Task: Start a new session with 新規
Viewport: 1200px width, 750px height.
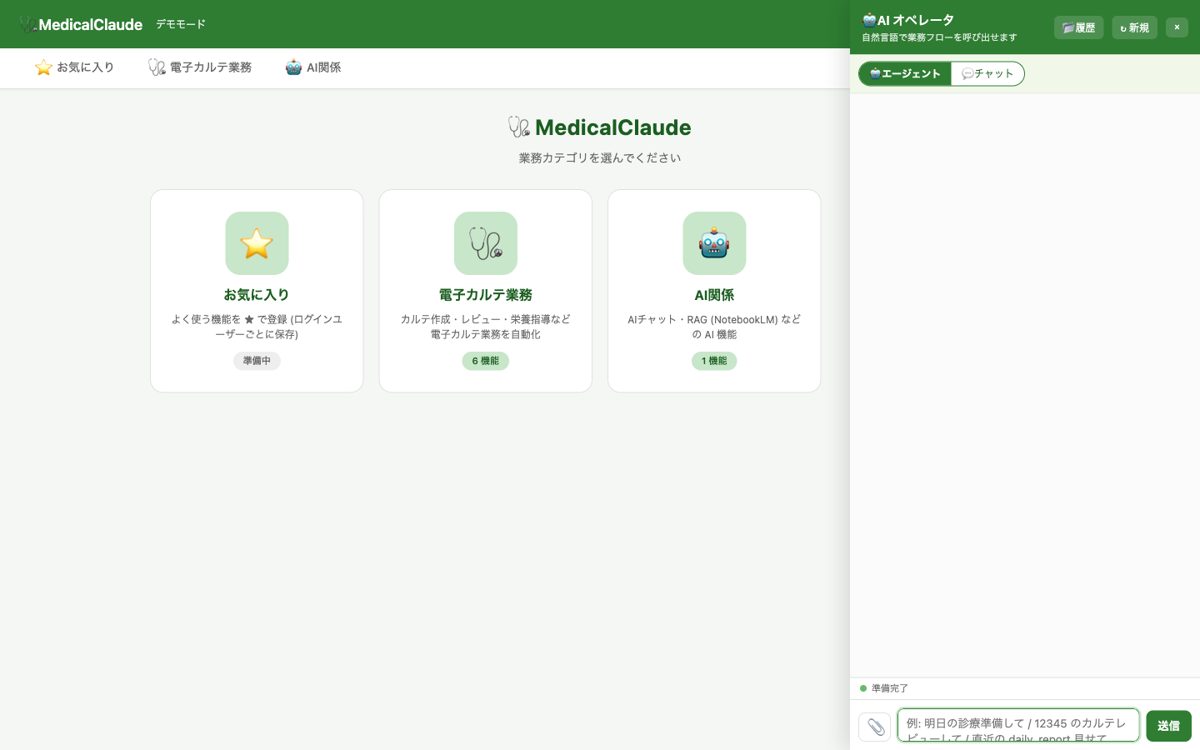Action: pos(1135,28)
